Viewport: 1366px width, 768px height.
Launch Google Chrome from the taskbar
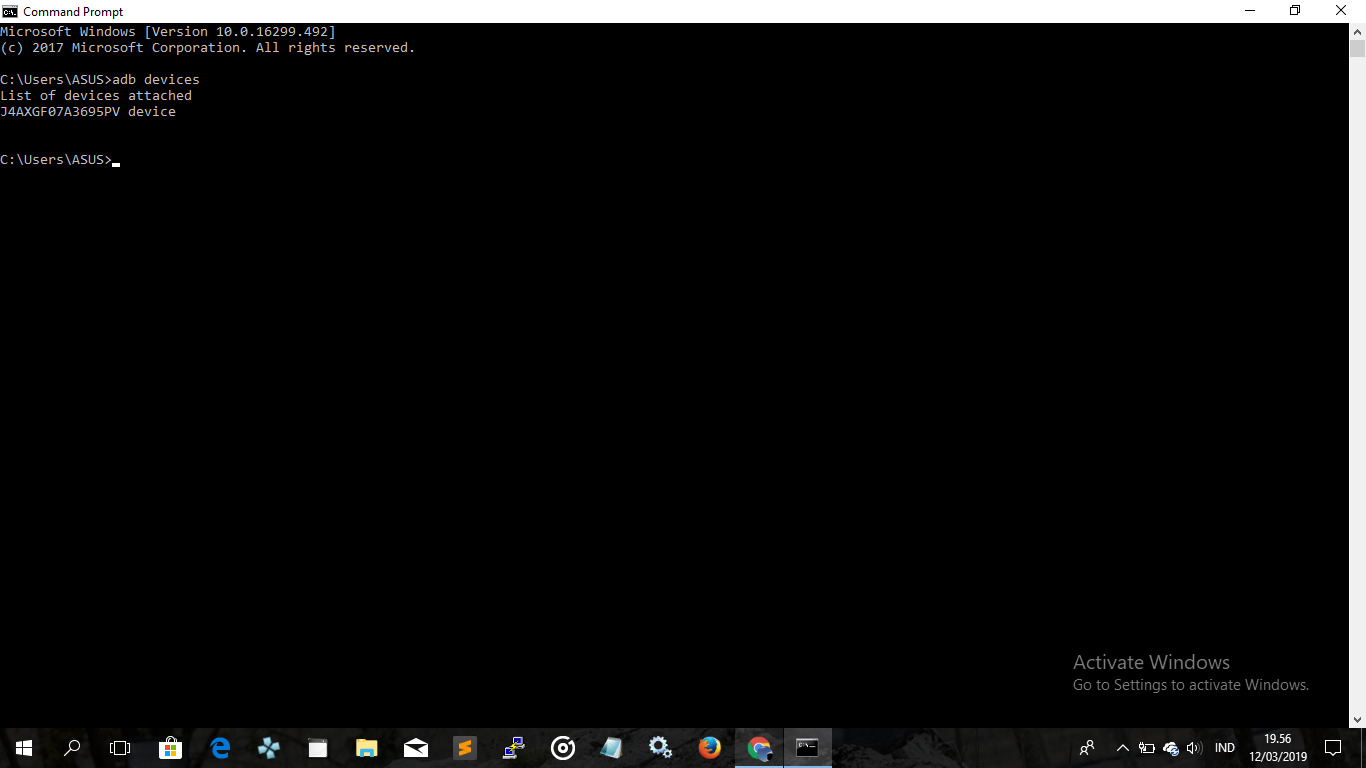pyautogui.click(x=758, y=747)
